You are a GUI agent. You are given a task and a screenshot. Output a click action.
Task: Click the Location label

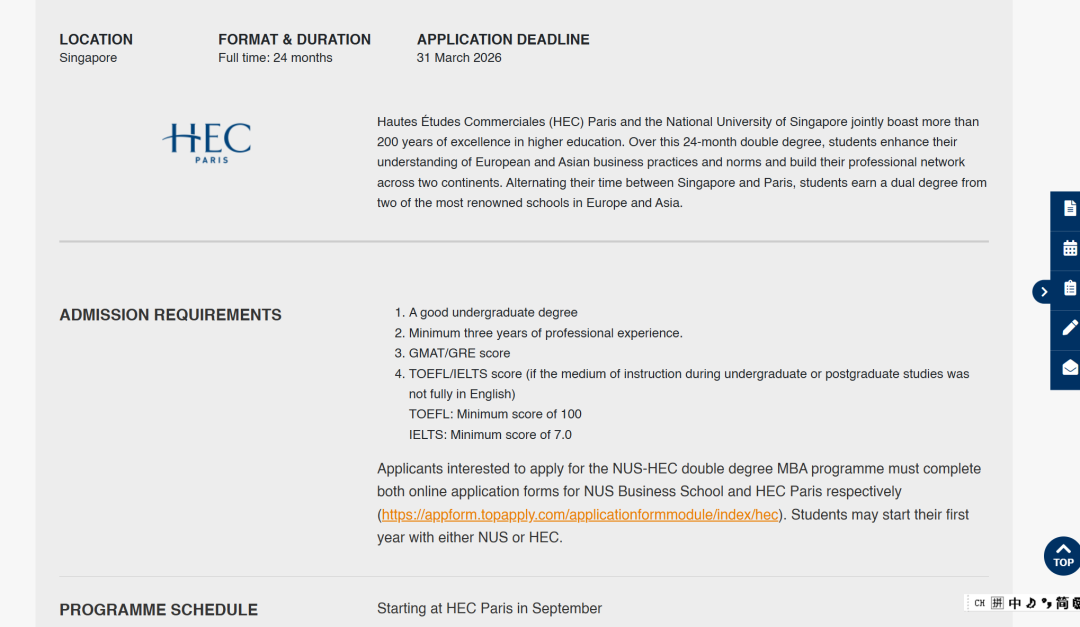[96, 40]
